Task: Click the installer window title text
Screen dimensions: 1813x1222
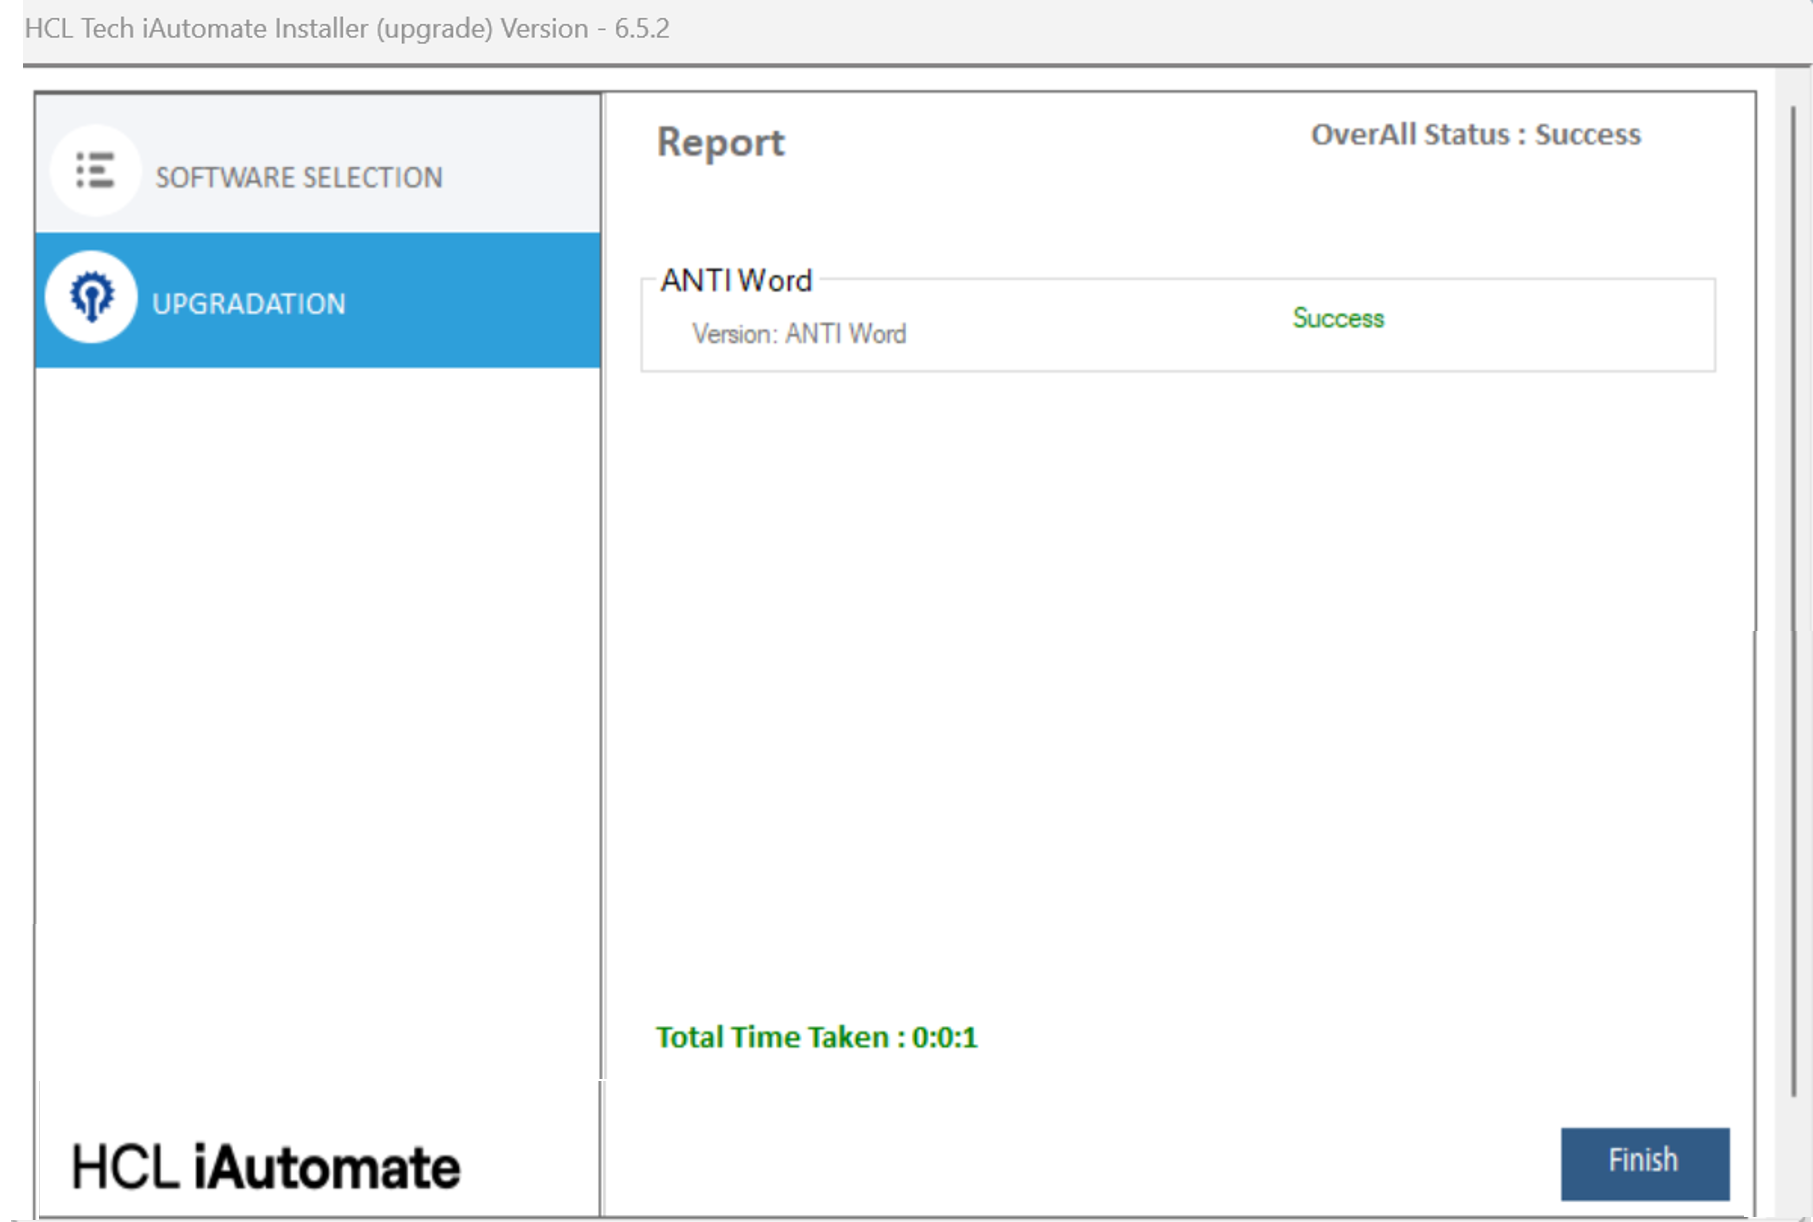Action: tap(347, 28)
